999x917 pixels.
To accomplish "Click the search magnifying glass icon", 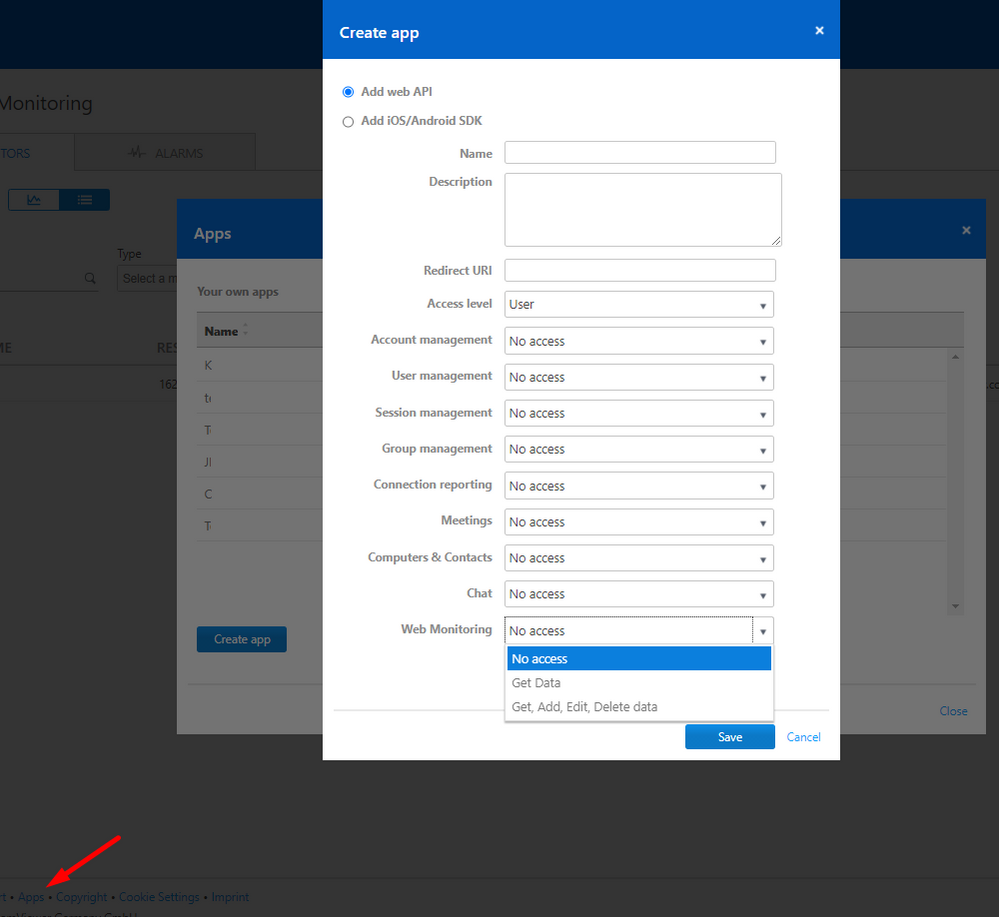I will pyautogui.click(x=90, y=277).
